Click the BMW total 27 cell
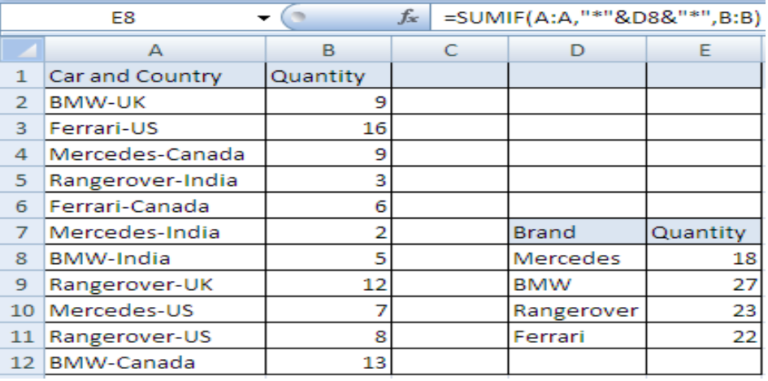 [x=704, y=284]
